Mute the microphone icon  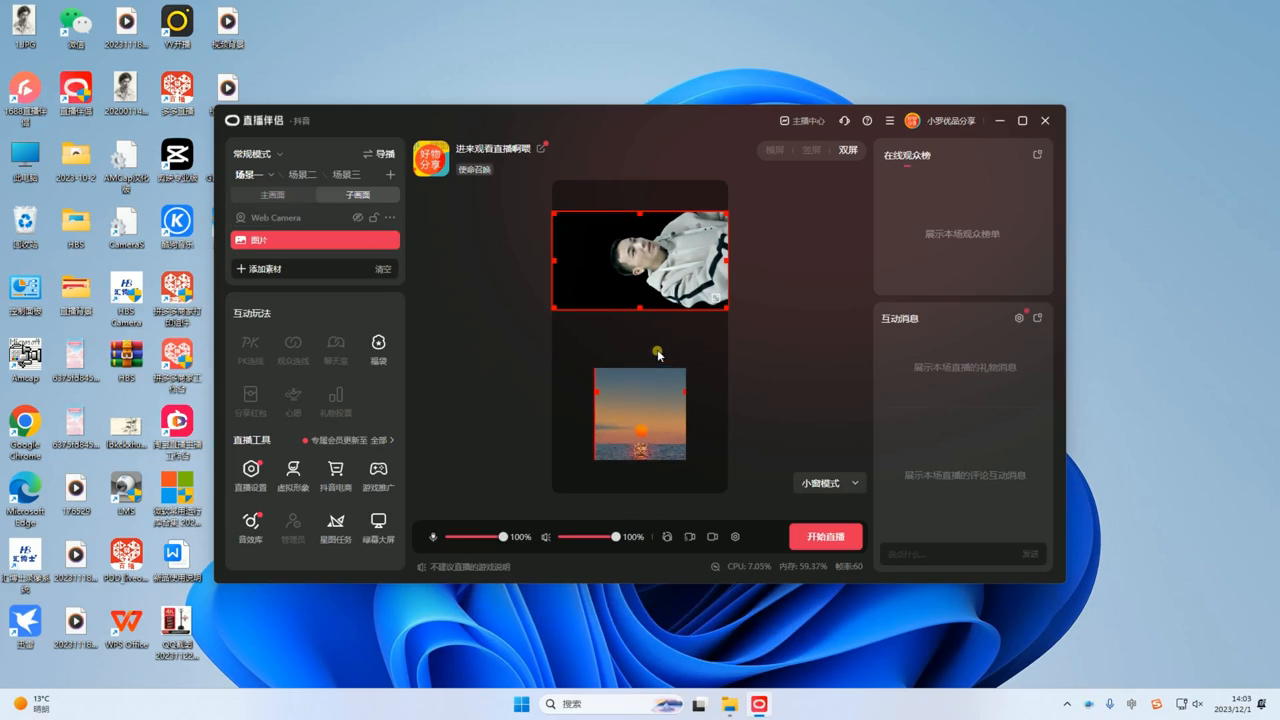(433, 537)
